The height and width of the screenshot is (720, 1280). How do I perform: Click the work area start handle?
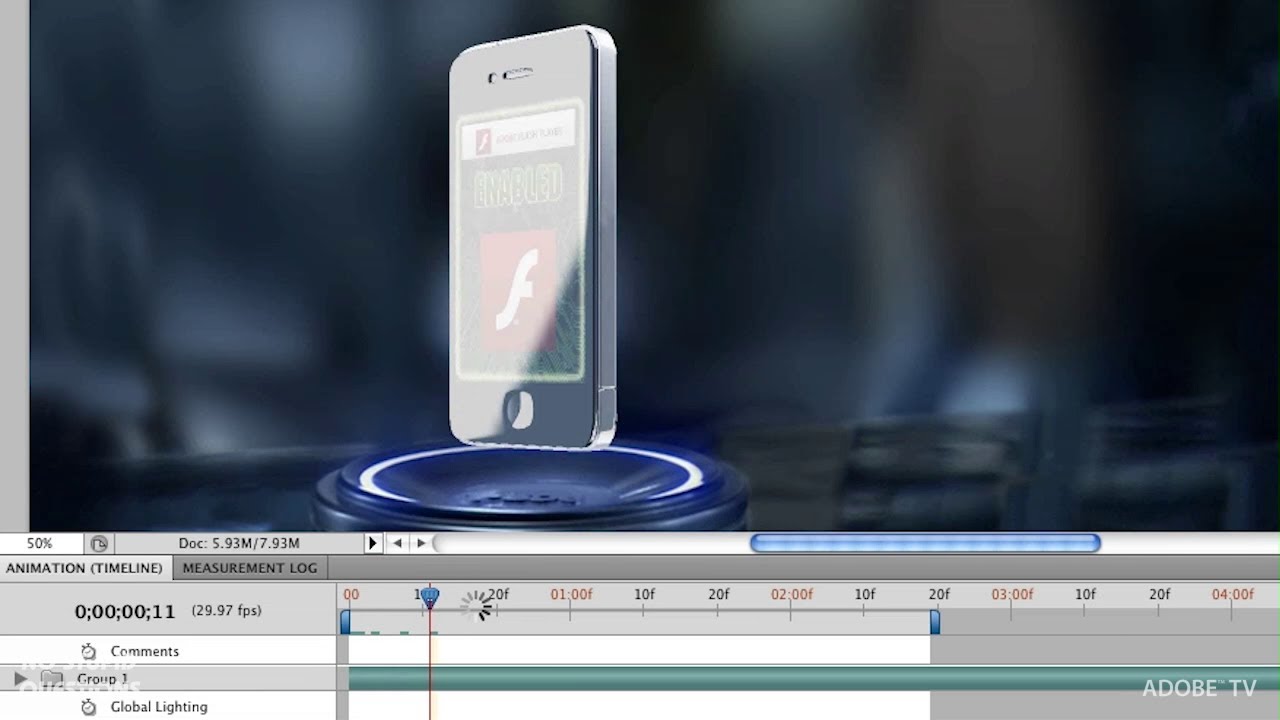tap(345, 622)
